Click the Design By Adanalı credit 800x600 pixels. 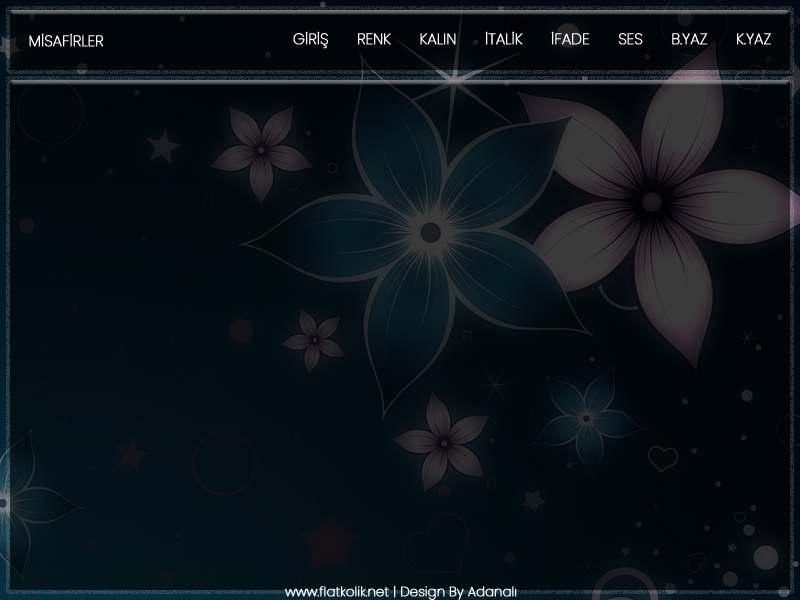pyautogui.click(x=457, y=591)
